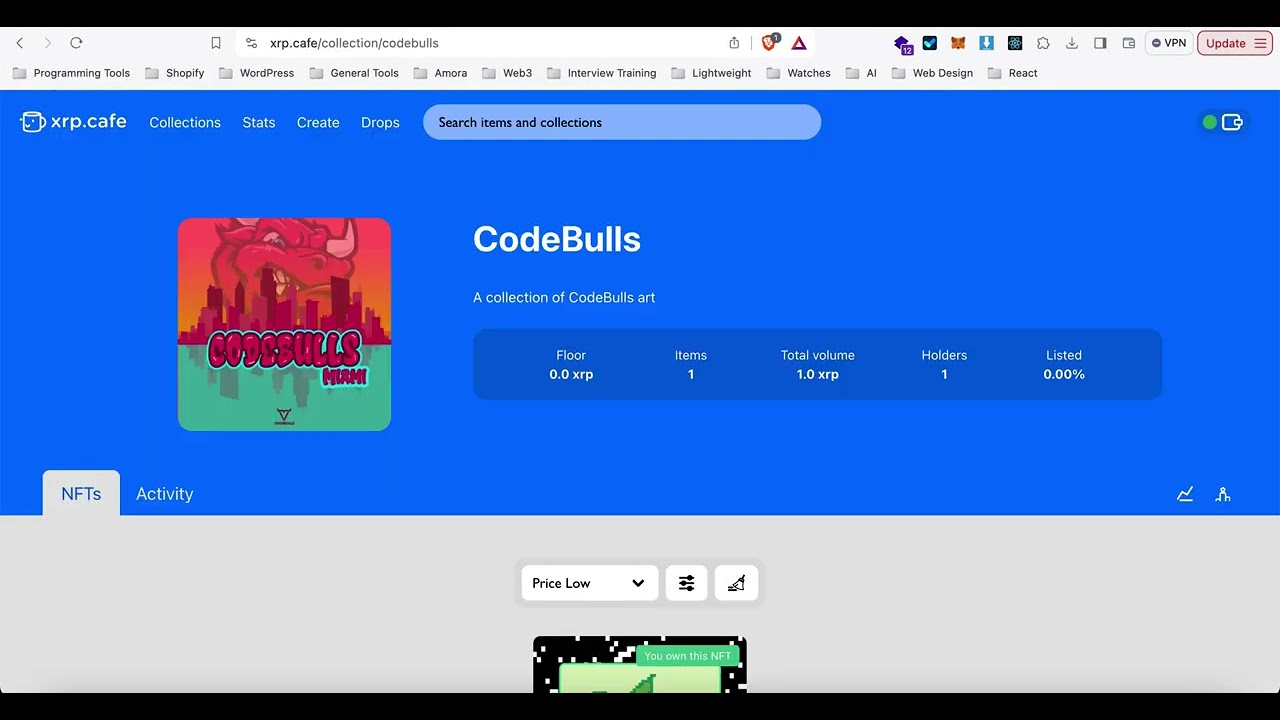Open the price chart icon
The image size is (1280, 720).
tap(1185, 494)
